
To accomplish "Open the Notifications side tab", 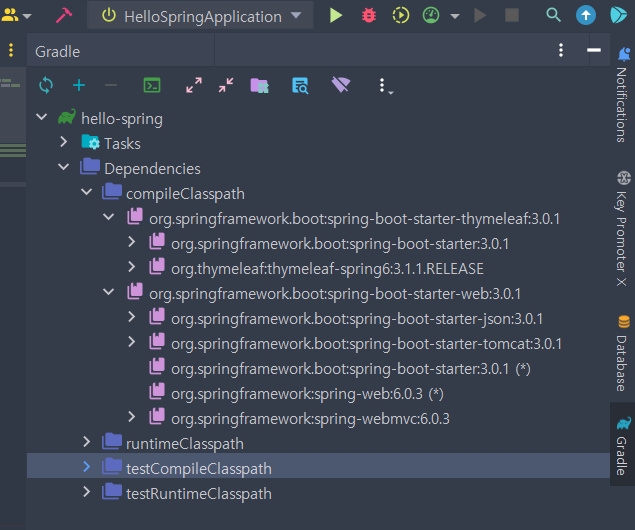I will point(622,95).
